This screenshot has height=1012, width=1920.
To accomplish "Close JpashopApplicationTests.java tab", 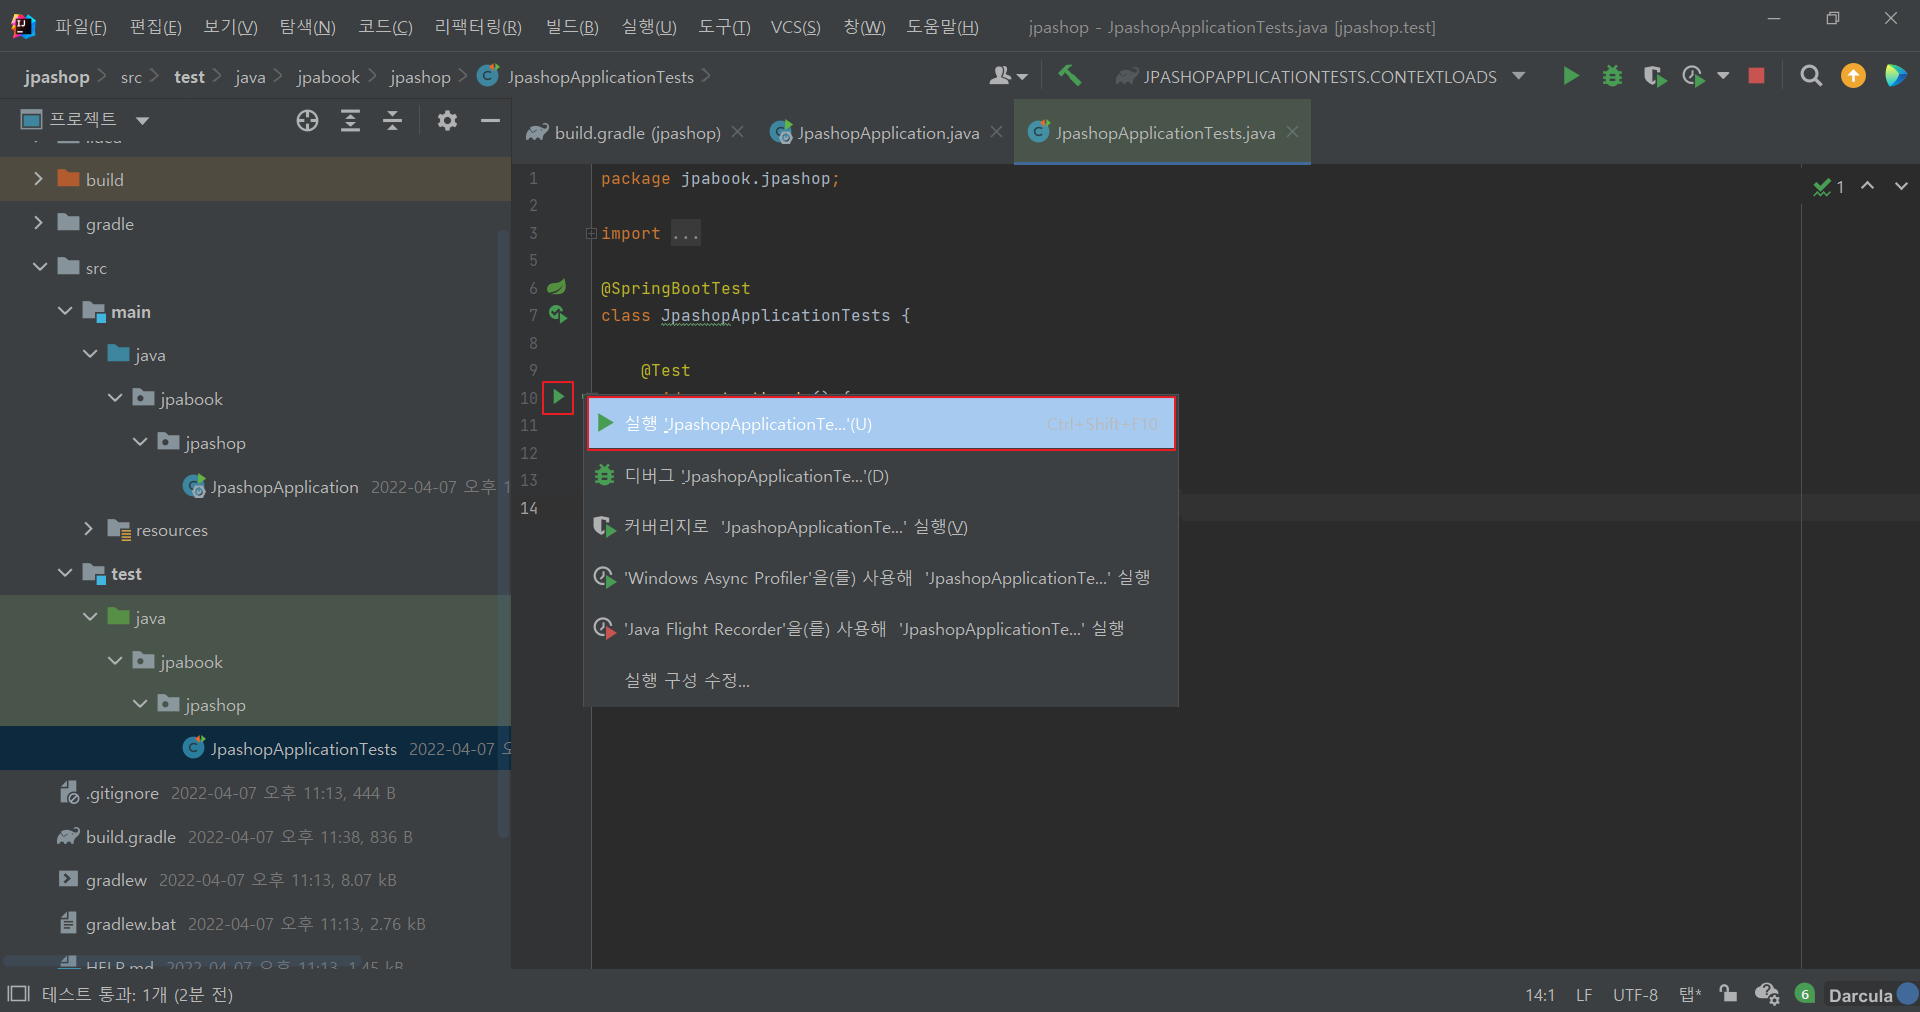I will (1292, 132).
